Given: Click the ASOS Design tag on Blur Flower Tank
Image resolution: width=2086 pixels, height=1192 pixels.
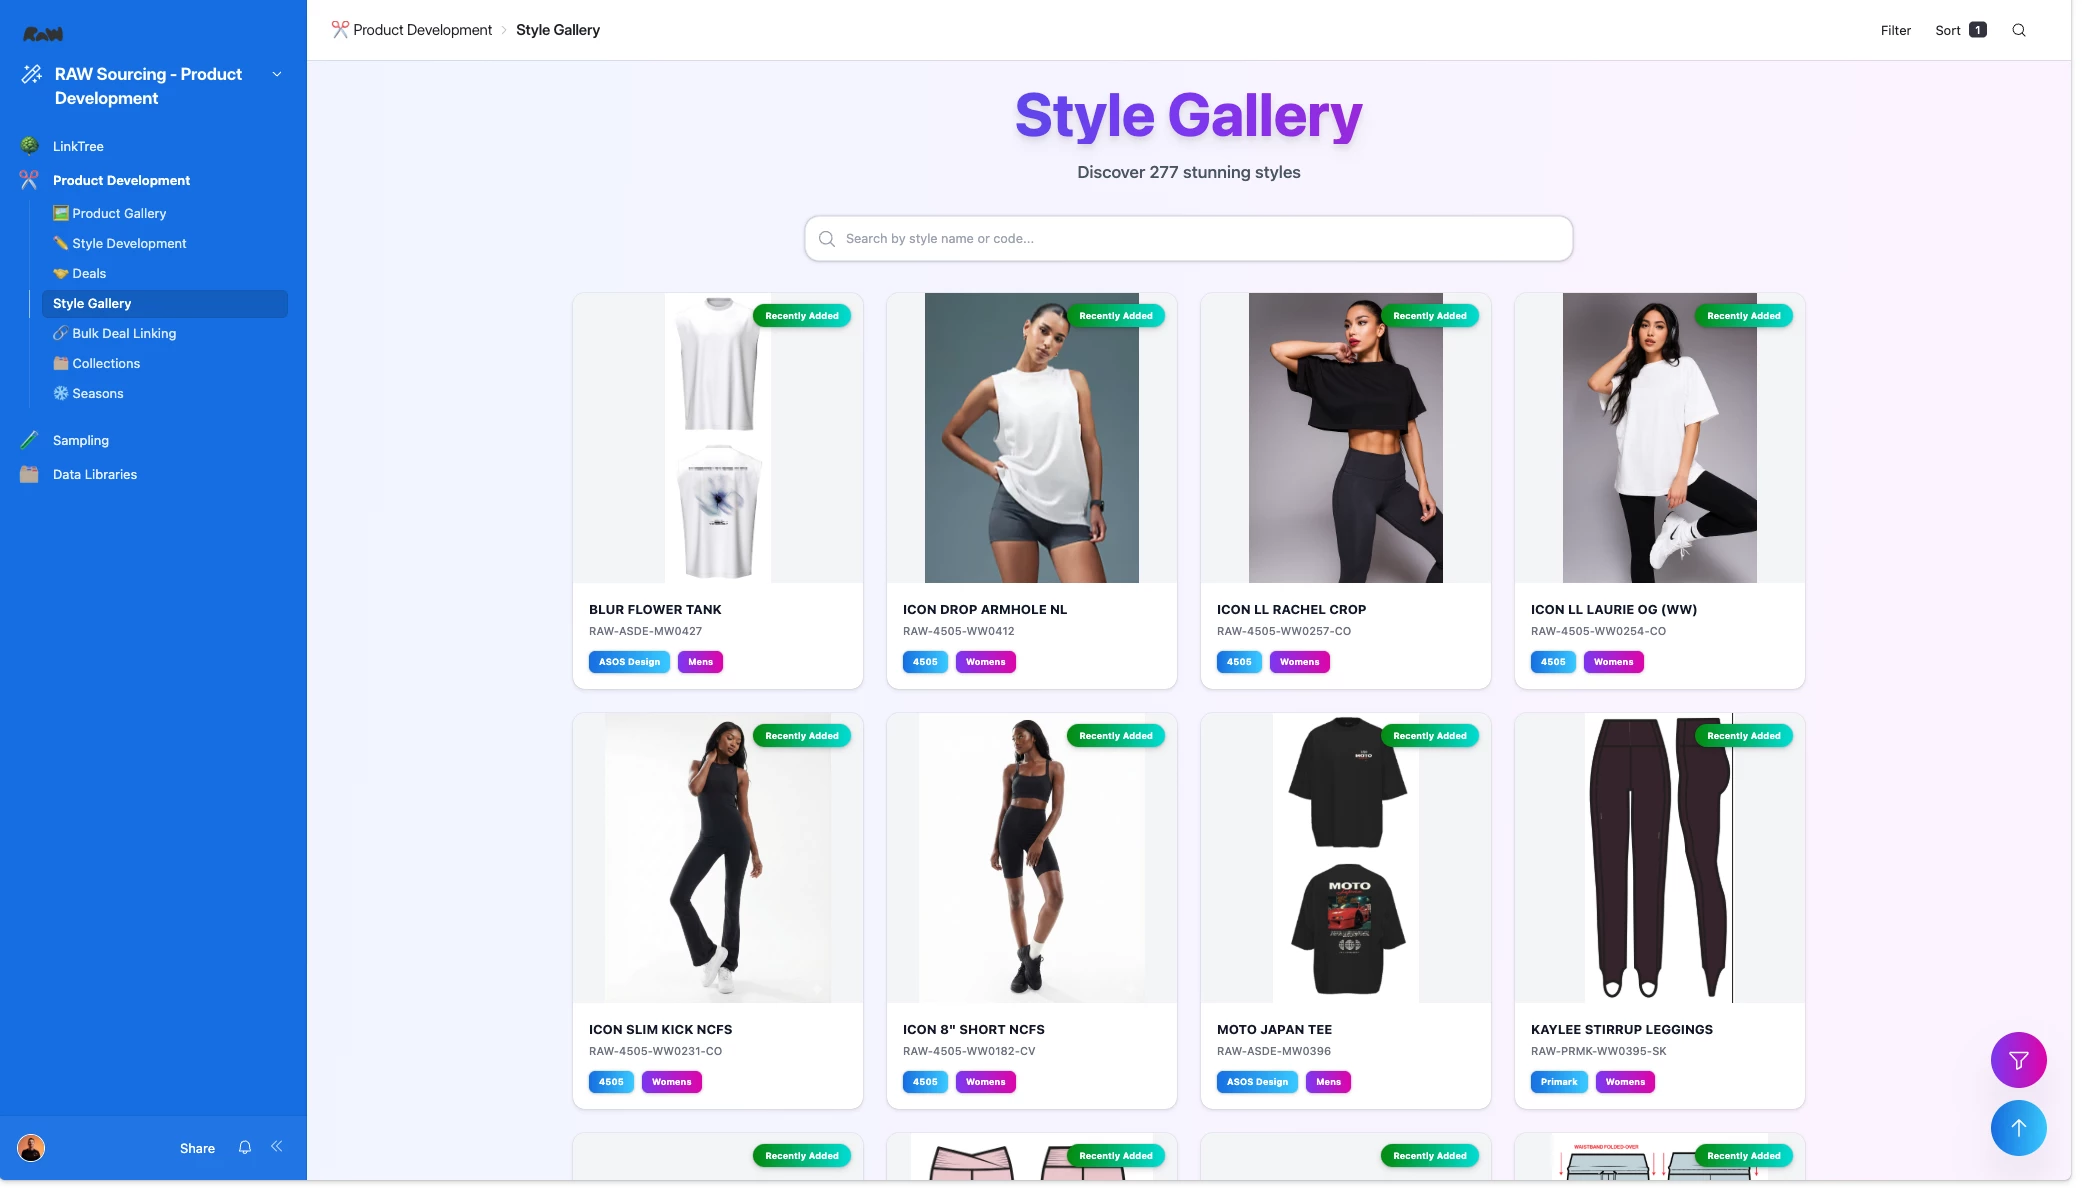Looking at the screenshot, I should pyautogui.click(x=629, y=662).
